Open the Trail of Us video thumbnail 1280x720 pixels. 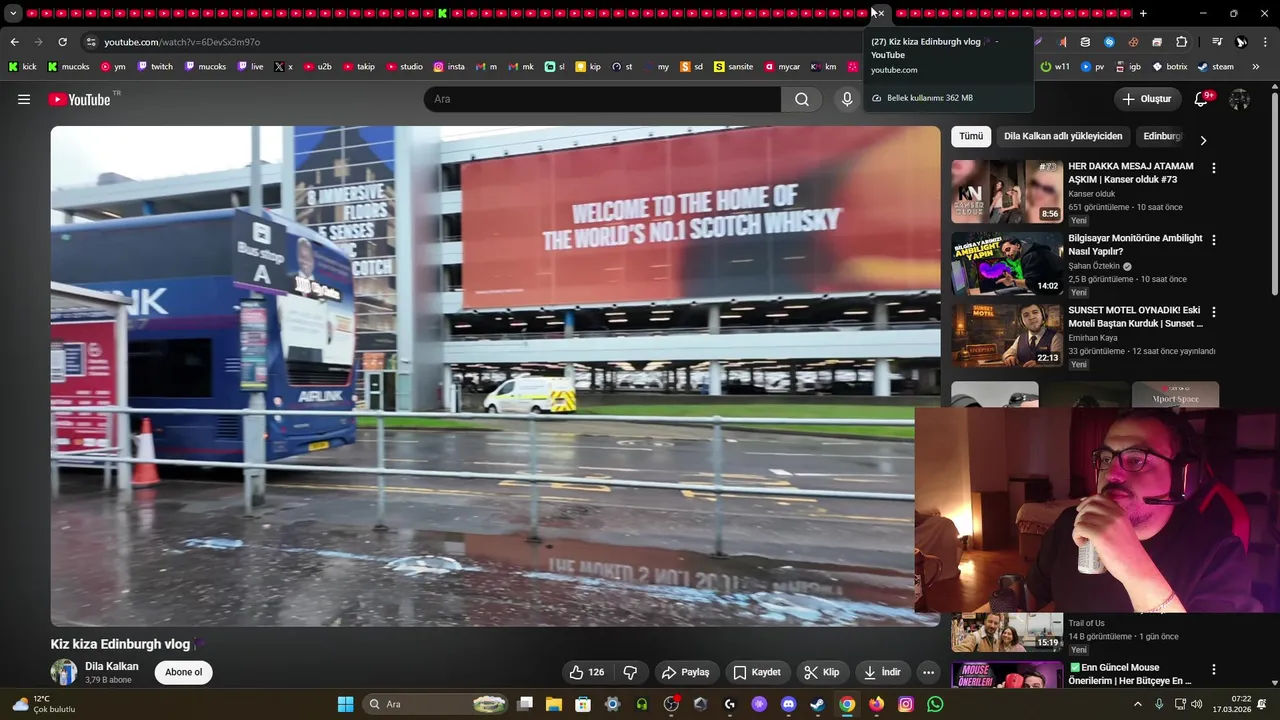[1007, 632]
